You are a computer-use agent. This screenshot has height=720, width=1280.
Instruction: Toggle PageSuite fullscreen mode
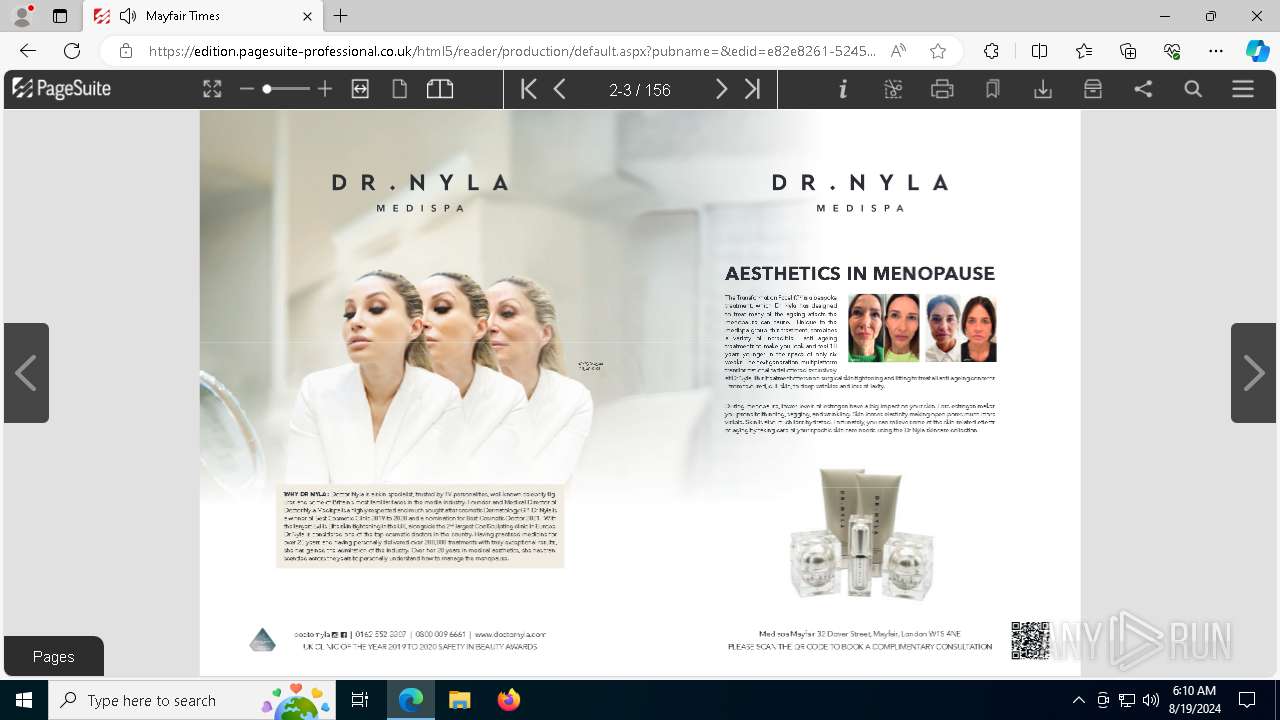click(x=212, y=89)
